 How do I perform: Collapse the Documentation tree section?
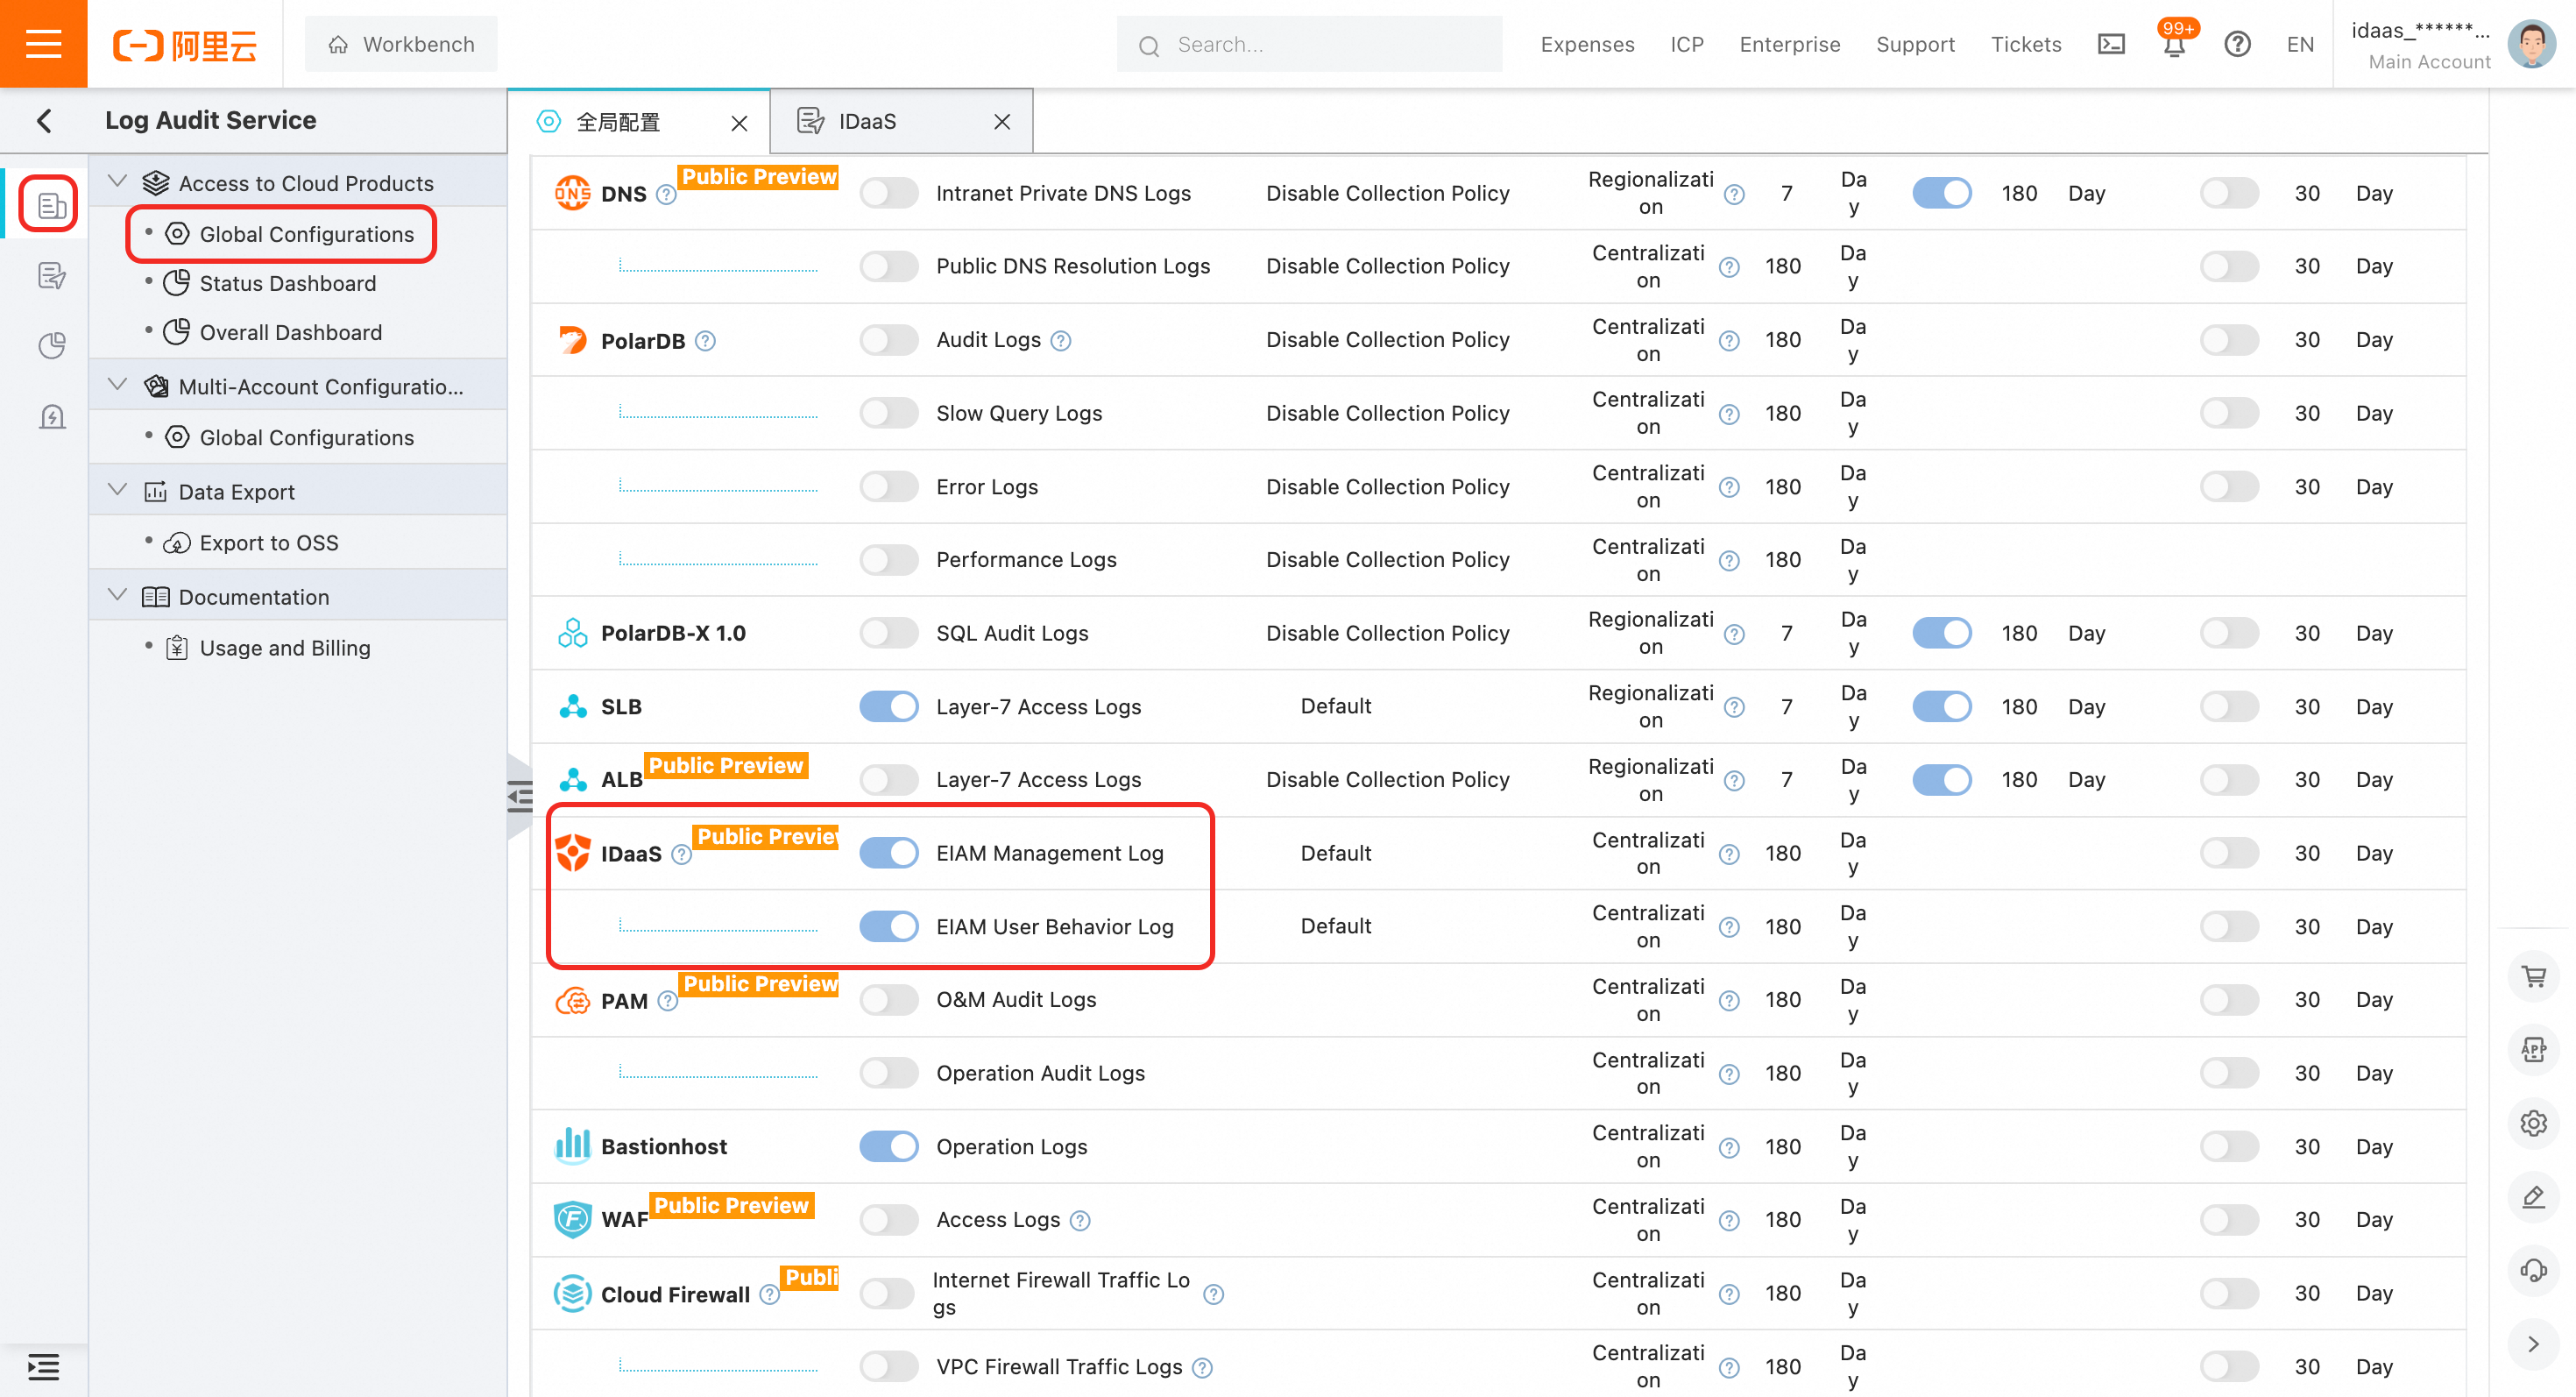click(x=117, y=596)
